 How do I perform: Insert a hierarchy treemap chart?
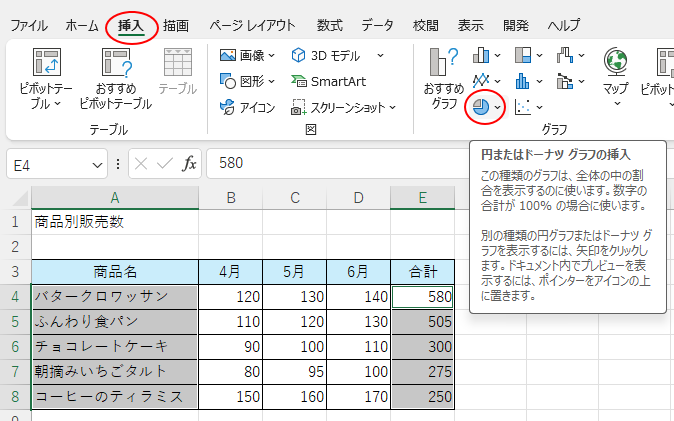(x=523, y=55)
